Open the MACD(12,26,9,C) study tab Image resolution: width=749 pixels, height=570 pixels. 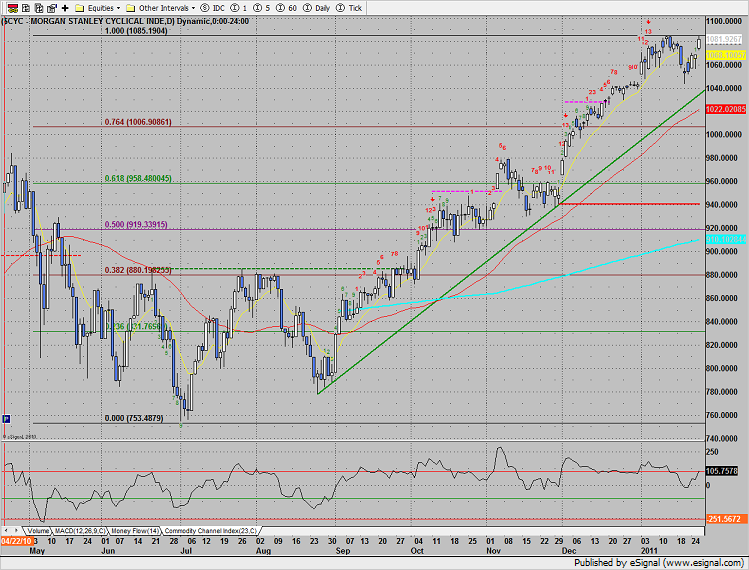80,531
